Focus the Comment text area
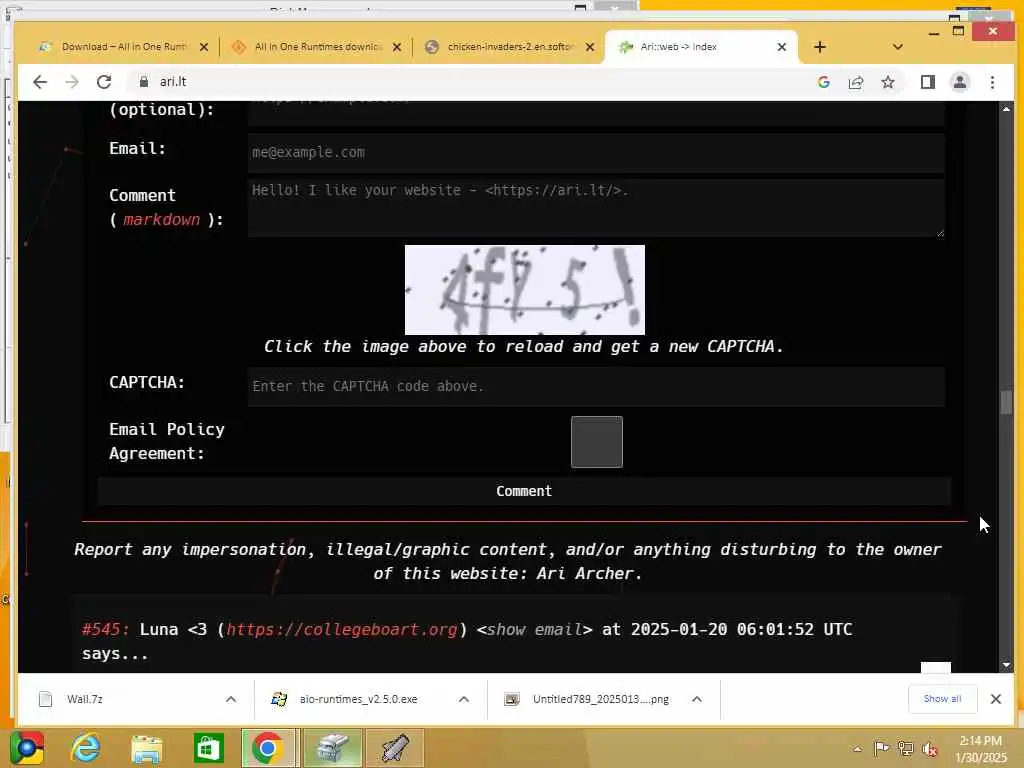 coord(596,208)
